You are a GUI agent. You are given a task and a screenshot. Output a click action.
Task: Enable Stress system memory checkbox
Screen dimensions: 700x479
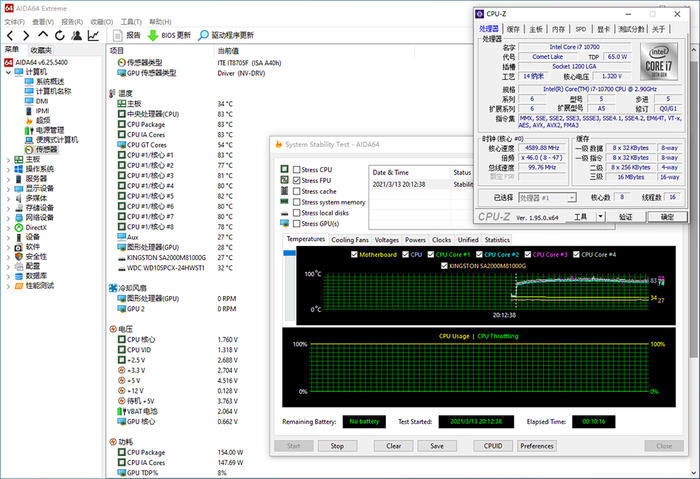point(296,202)
